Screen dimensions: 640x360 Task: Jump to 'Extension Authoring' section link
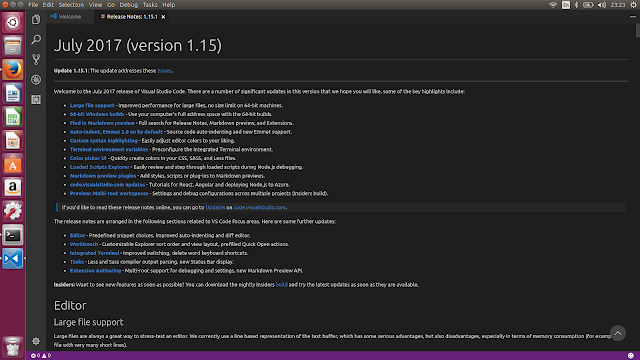[x=96, y=271]
